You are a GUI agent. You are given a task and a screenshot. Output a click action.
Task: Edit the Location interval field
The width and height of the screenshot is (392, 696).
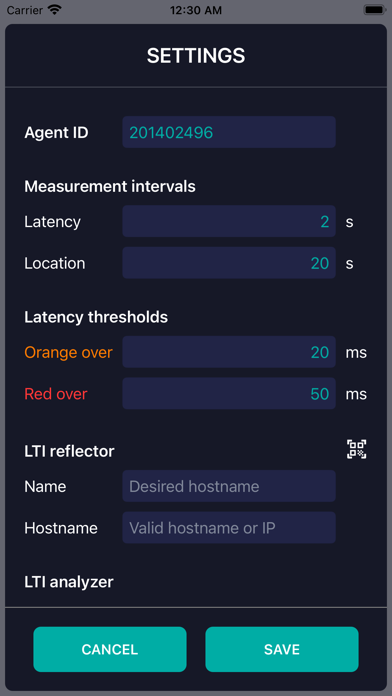pos(229,263)
